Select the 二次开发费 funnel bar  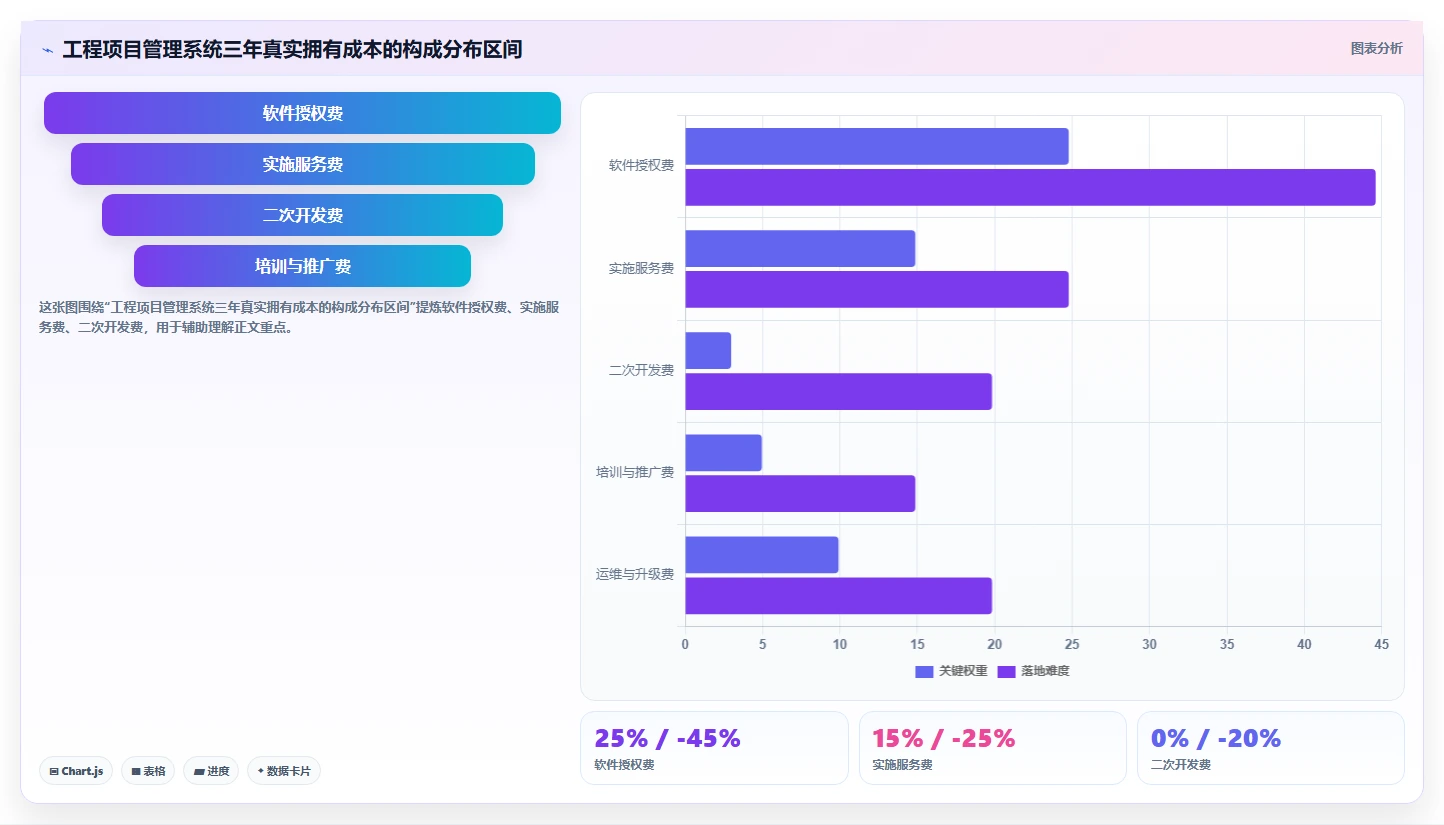pyautogui.click(x=302, y=215)
